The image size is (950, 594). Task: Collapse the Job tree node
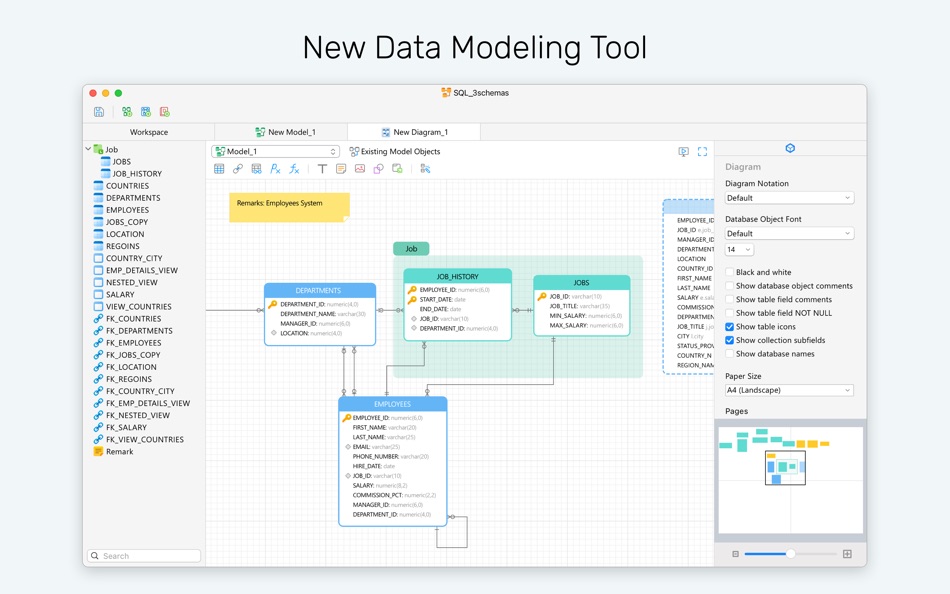(88, 148)
